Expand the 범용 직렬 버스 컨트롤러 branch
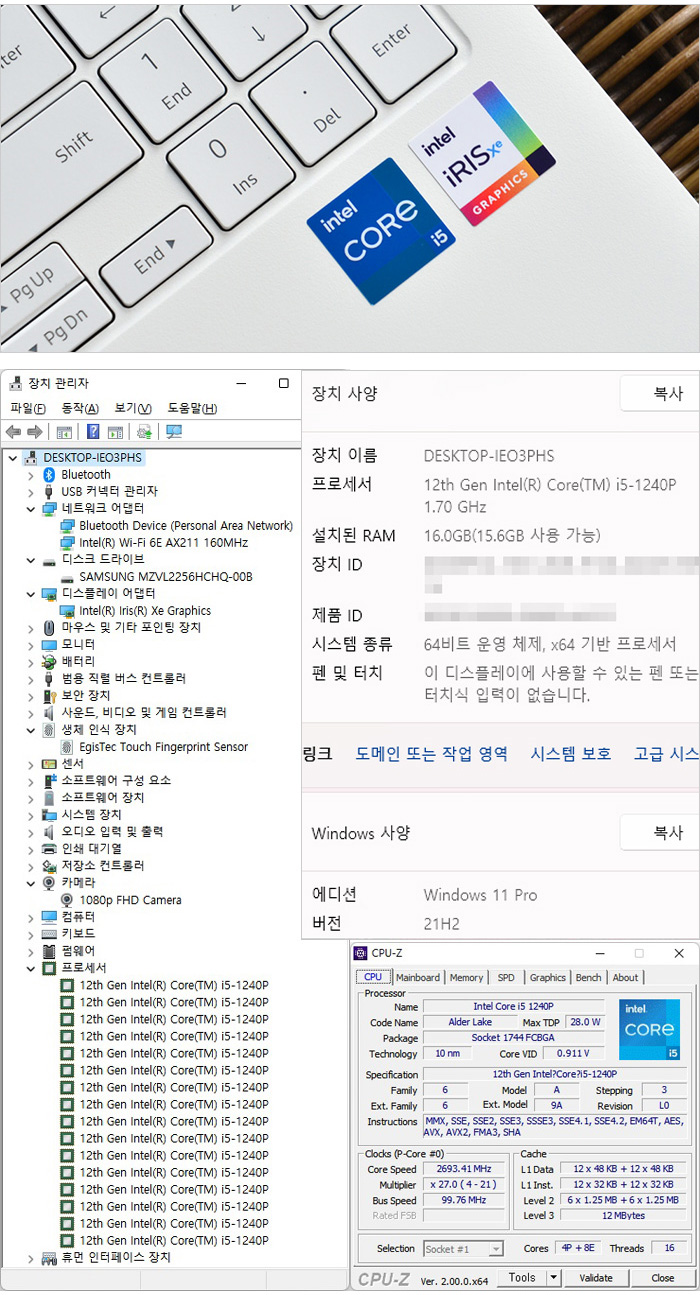This screenshot has height=1295, width=700. (x=30, y=679)
